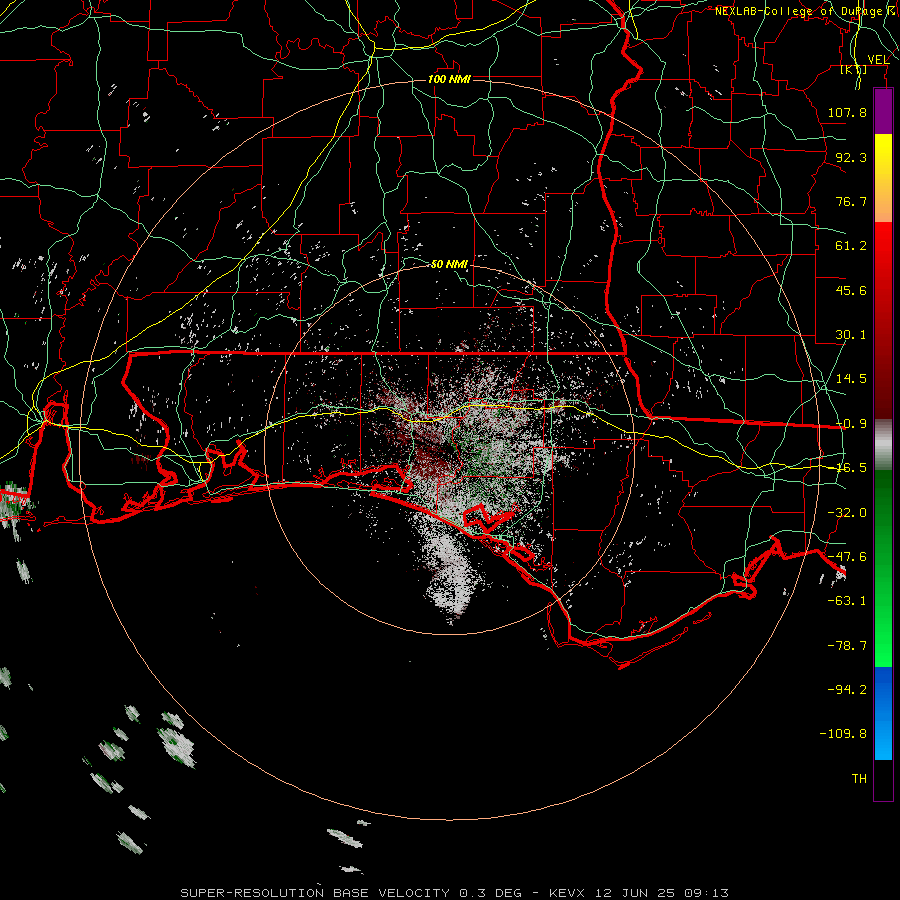Click the 100 NMI range ring label
The height and width of the screenshot is (900, 900).
click(449, 79)
